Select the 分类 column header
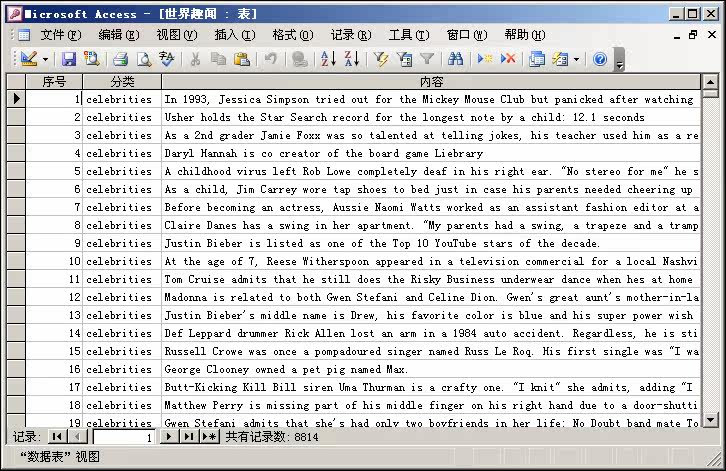The height and width of the screenshot is (471, 726). point(122,82)
